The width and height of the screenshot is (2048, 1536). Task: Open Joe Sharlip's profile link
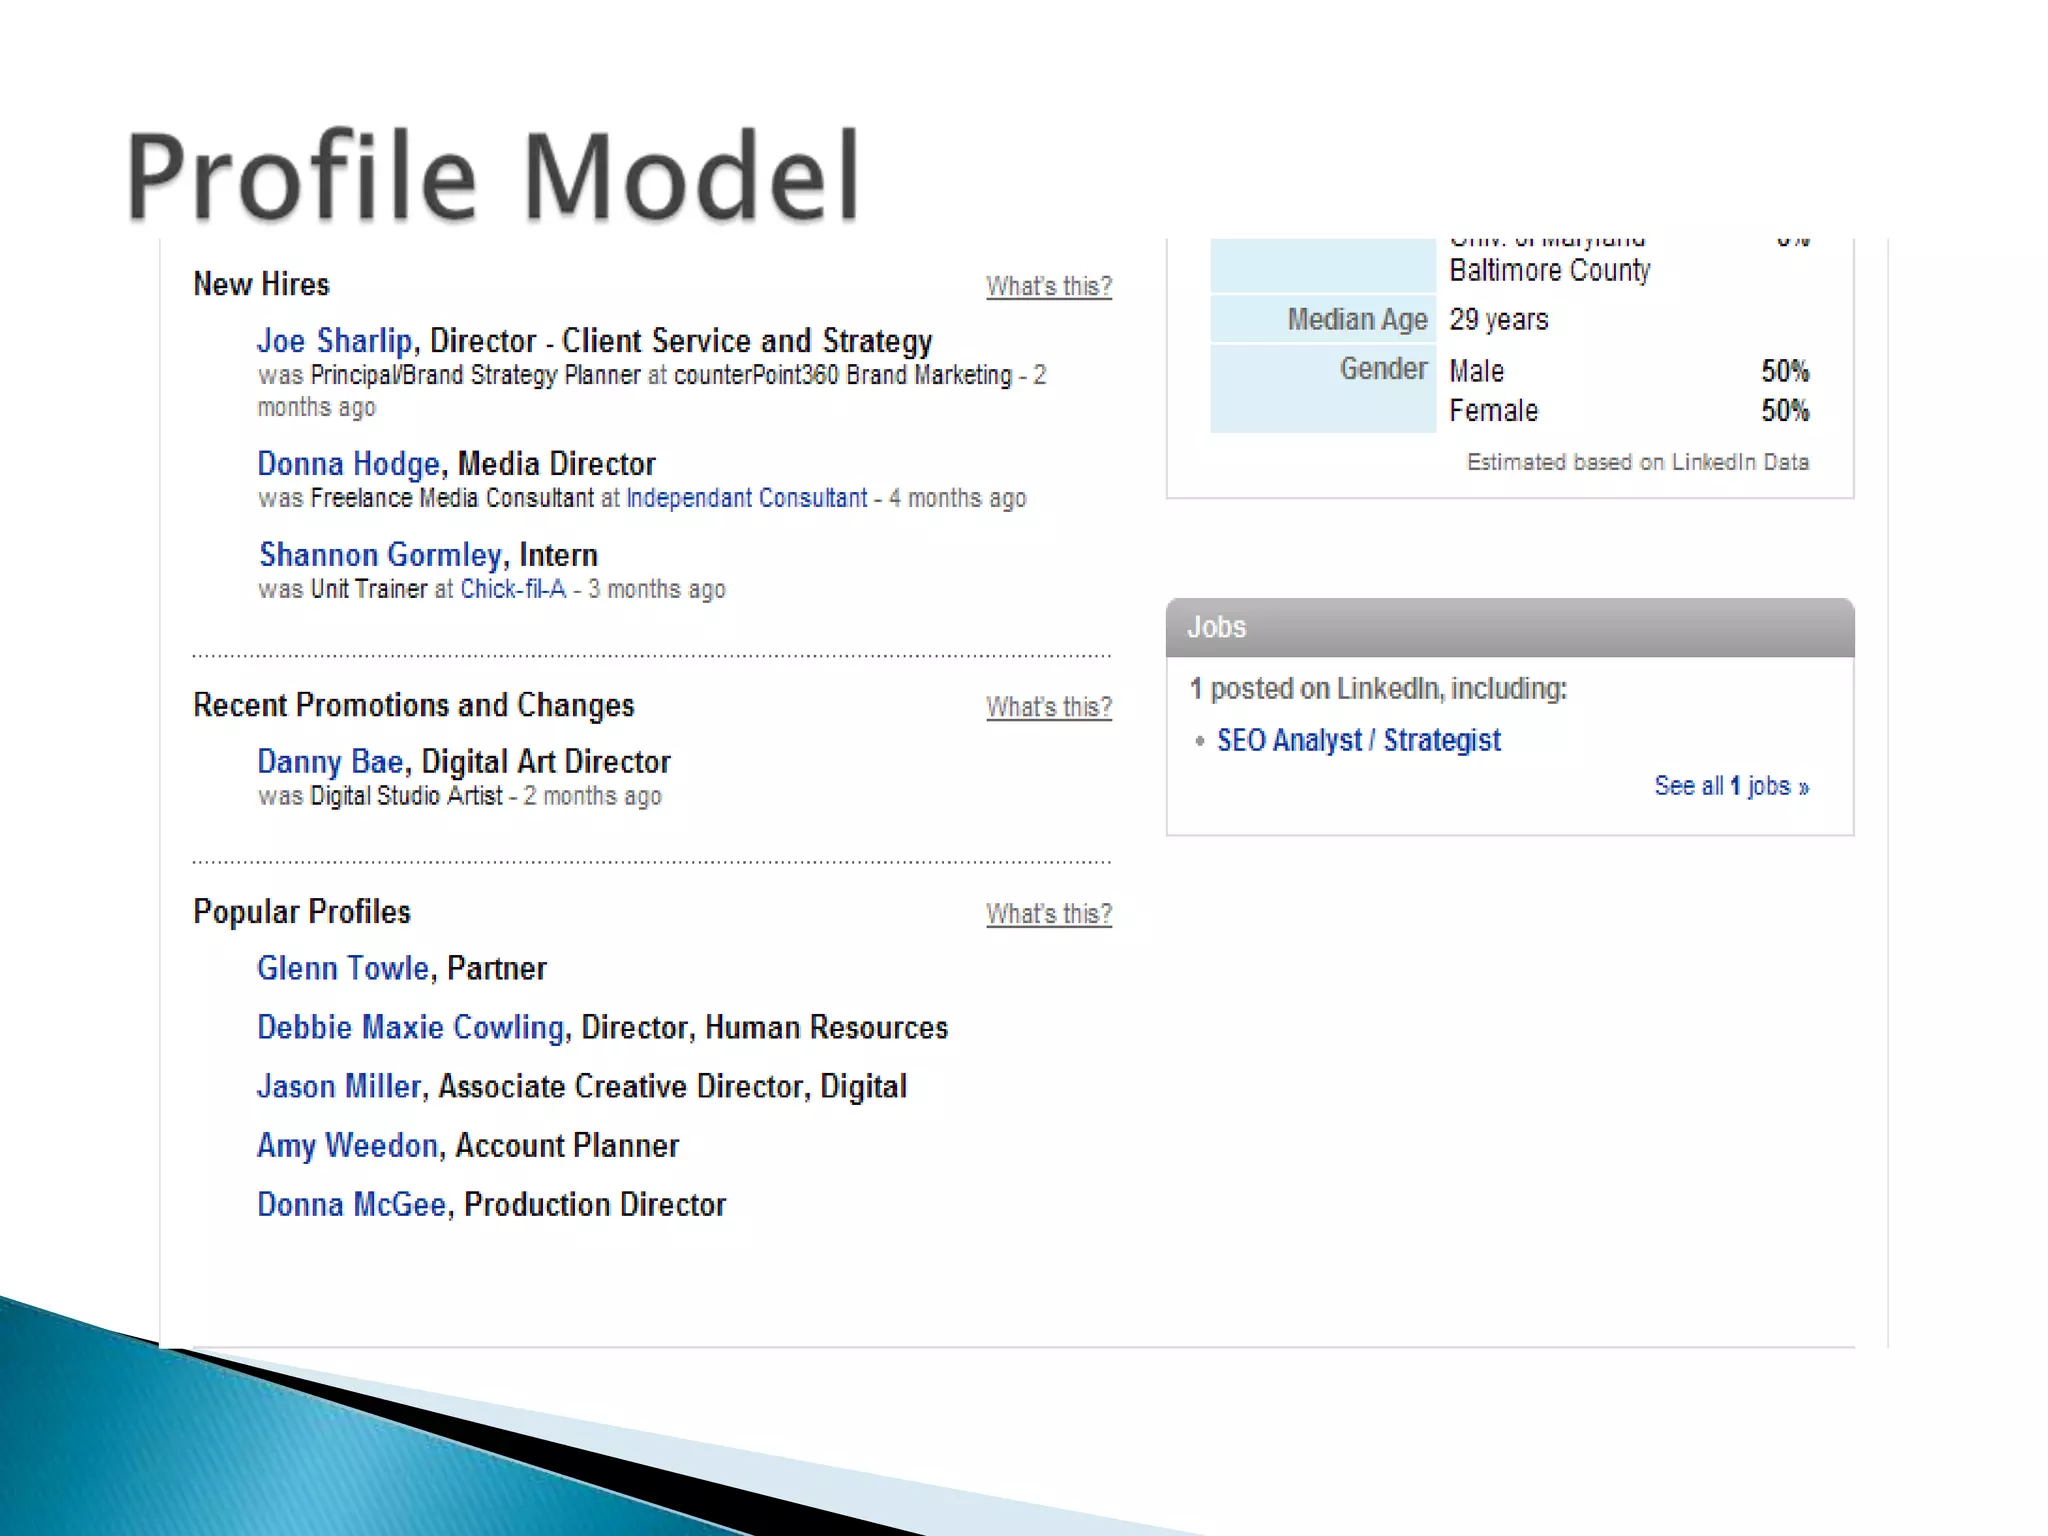(334, 341)
